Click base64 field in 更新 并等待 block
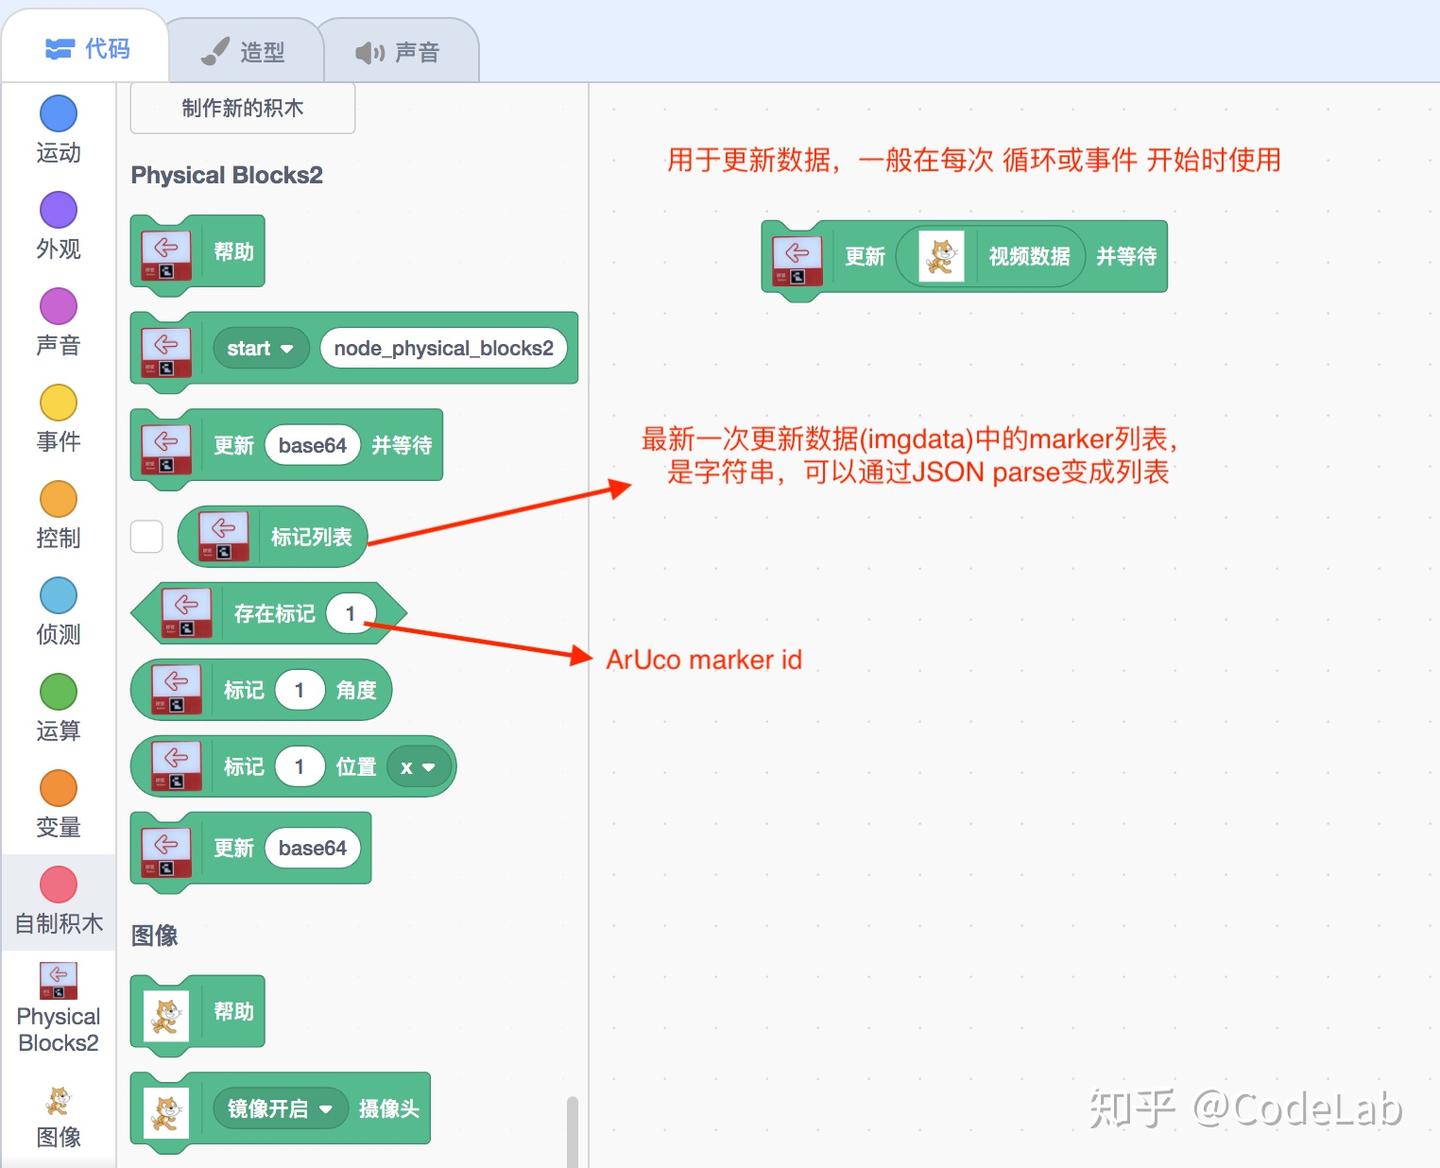Image resolution: width=1440 pixels, height=1168 pixels. pyautogui.click(x=312, y=445)
